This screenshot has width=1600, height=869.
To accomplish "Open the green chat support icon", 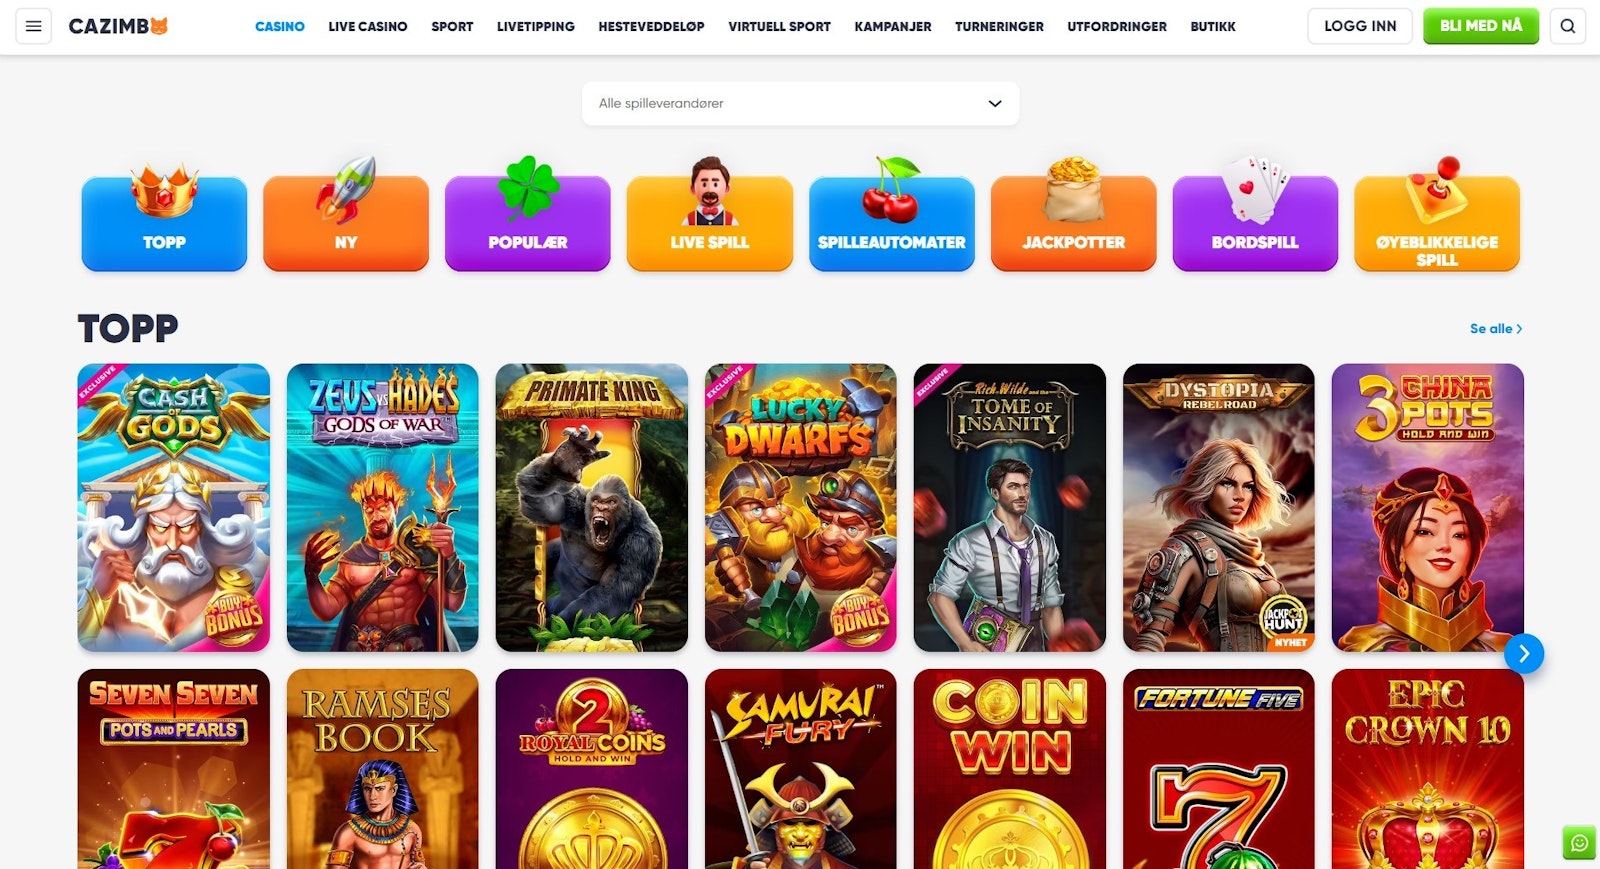I will click(x=1579, y=843).
